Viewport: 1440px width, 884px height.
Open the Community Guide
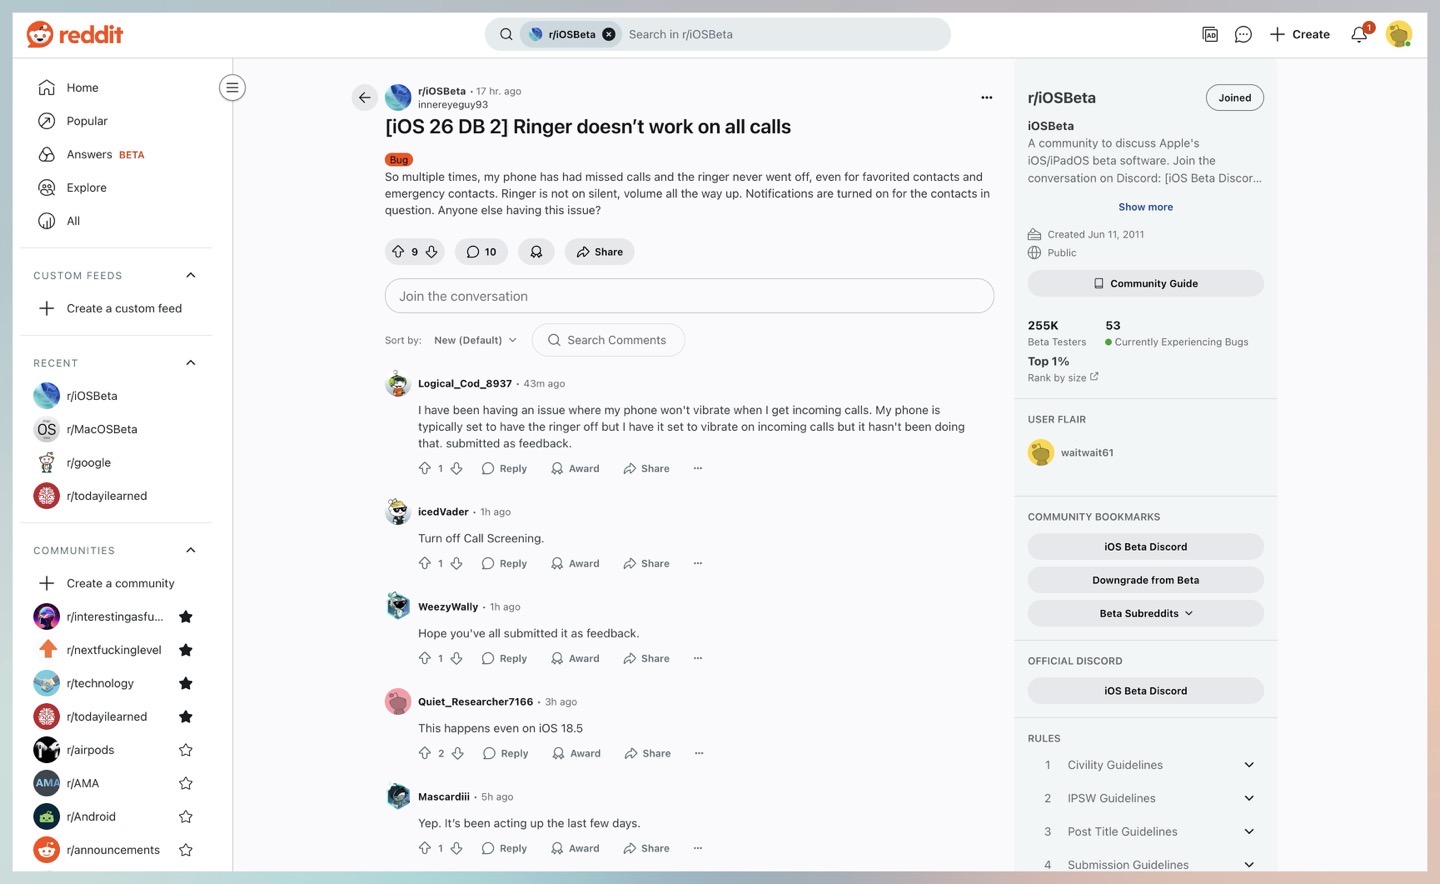[x=1146, y=283]
